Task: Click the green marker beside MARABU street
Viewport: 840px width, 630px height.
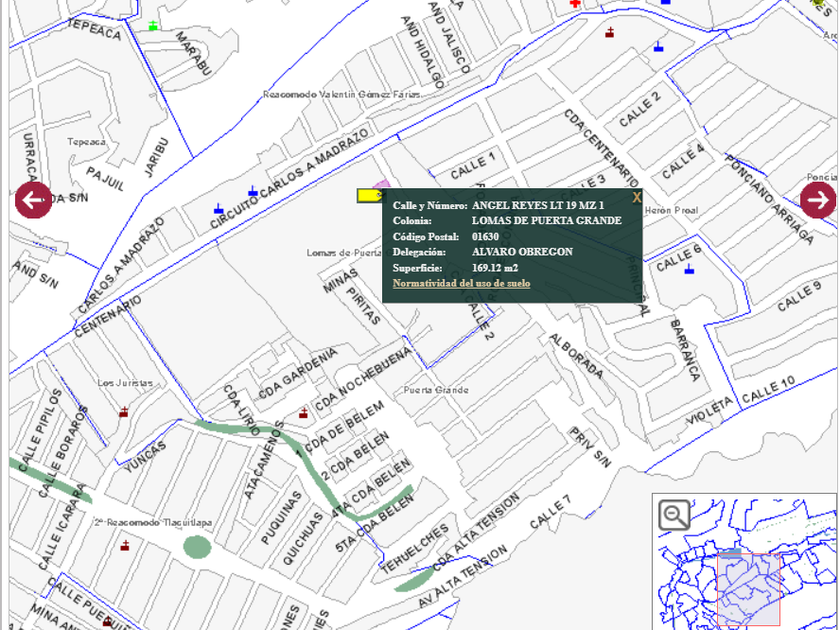Action: click(x=153, y=25)
